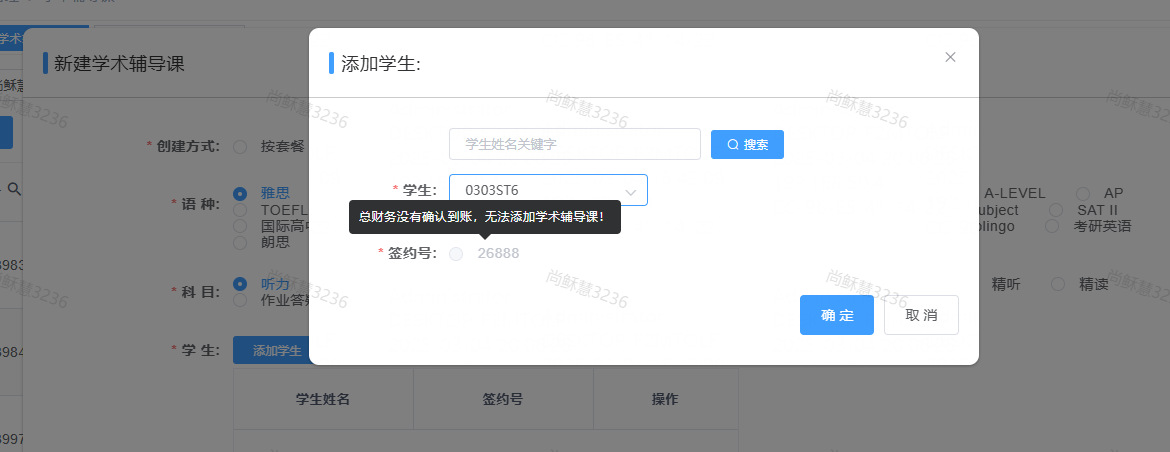Close the 添加学生 dialog with X
This screenshot has width=1170, height=452.
click(x=950, y=57)
